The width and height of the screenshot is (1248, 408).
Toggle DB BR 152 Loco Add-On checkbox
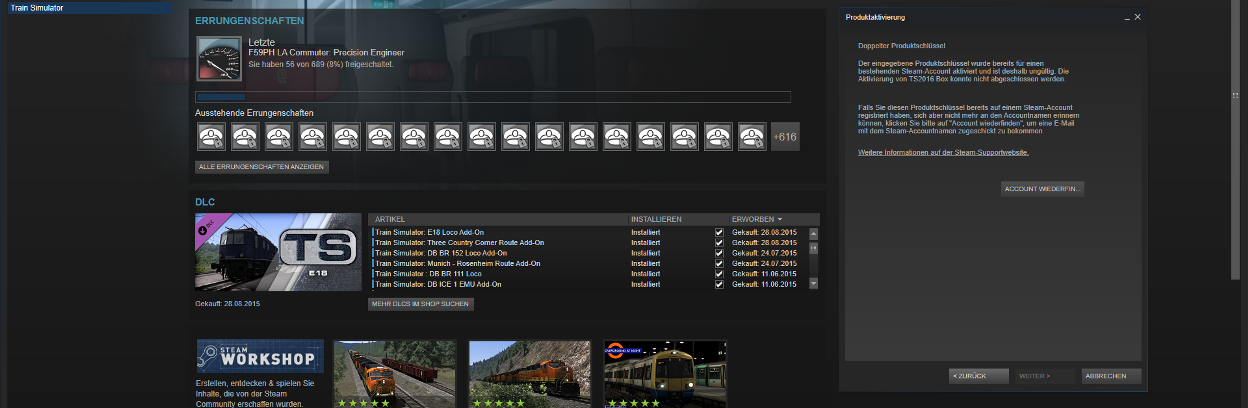[x=719, y=253]
